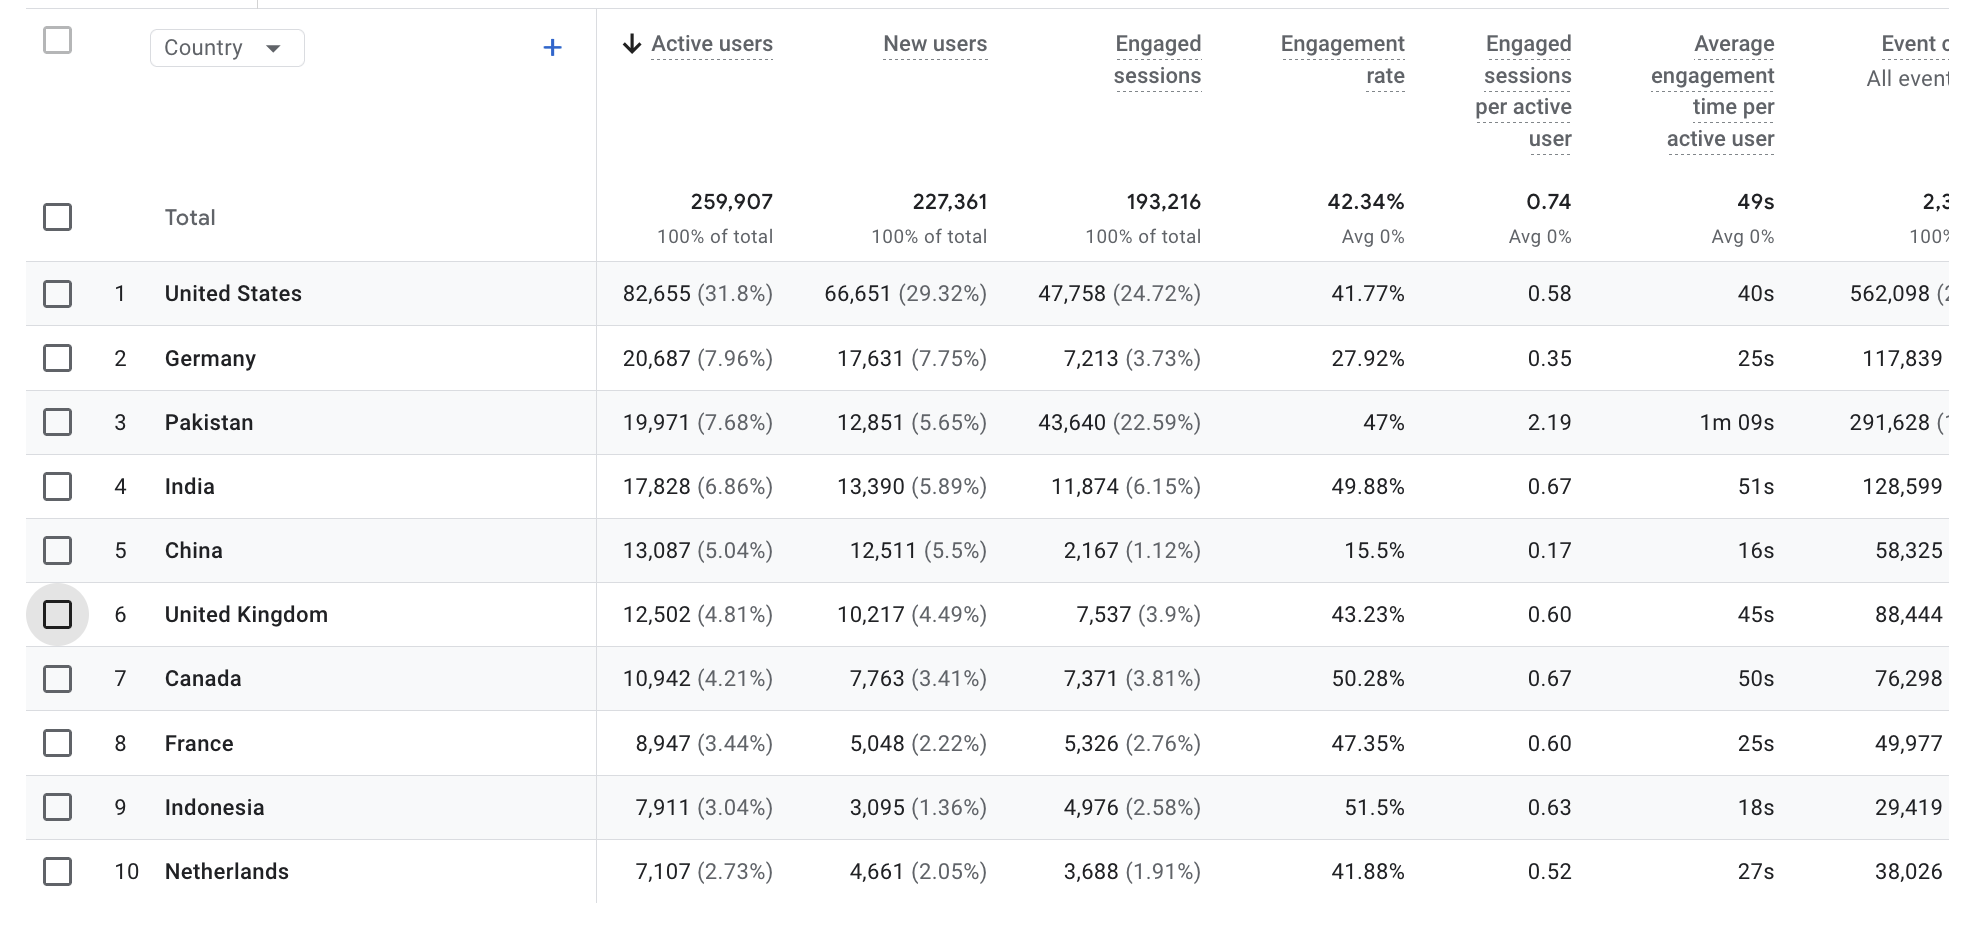Toggle the select-all checkbox in header

57,38
